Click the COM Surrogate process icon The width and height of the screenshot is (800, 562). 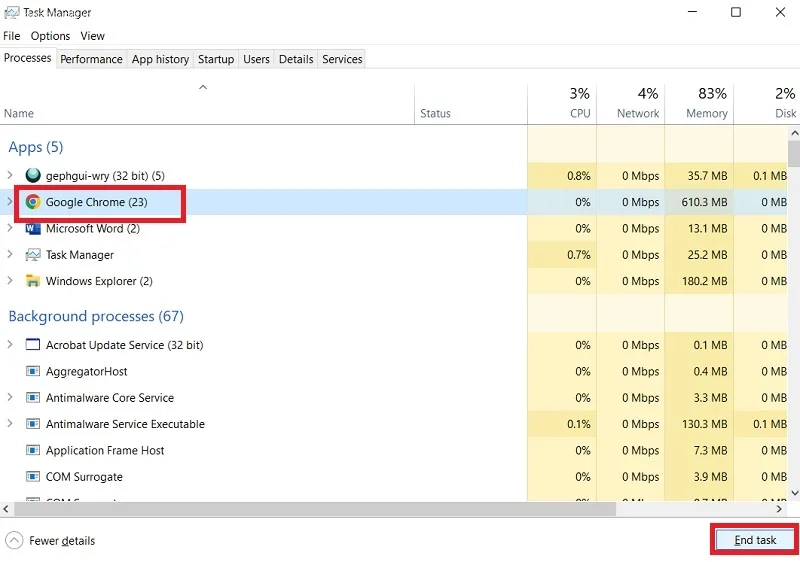[33, 477]
